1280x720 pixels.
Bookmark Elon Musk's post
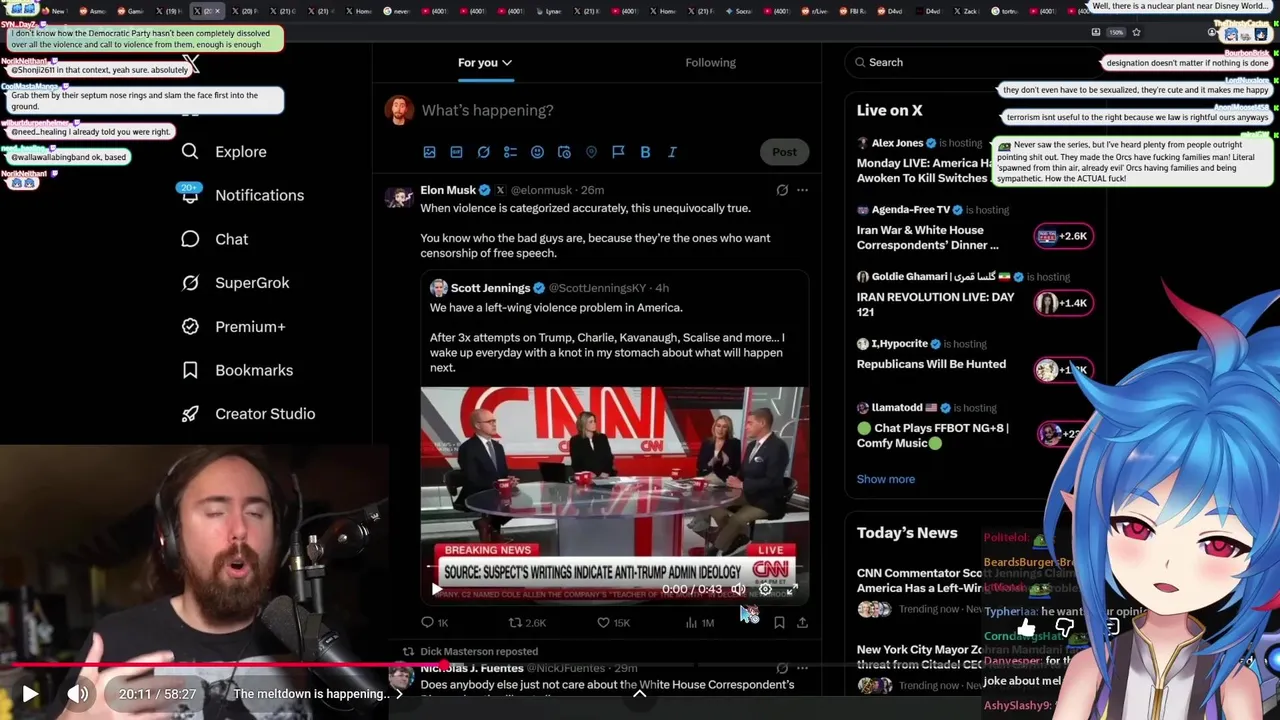point(779,622)
